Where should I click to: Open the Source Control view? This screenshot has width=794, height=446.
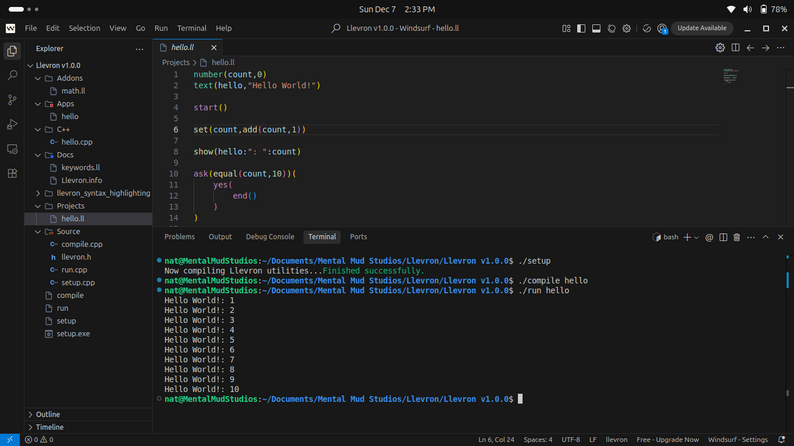click(x=12, y=100)
